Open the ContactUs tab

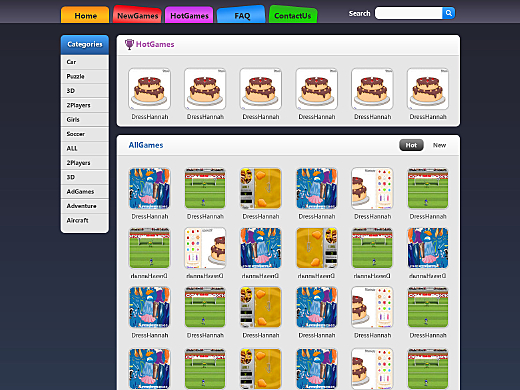293,15
